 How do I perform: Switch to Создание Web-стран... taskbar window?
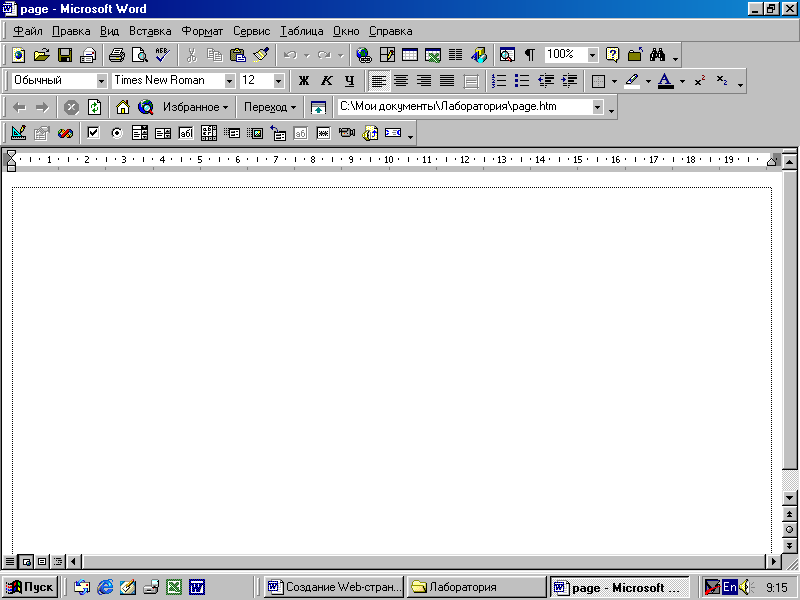334,587
